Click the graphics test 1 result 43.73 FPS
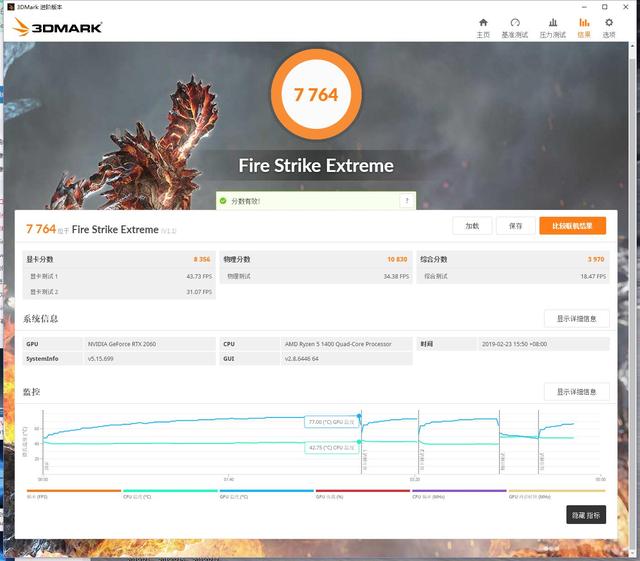 tap(199, 276)
